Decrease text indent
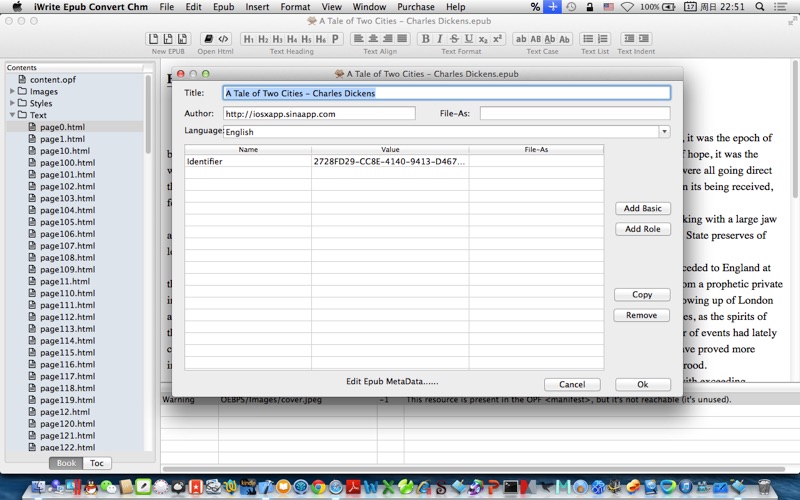 (629, 39)
